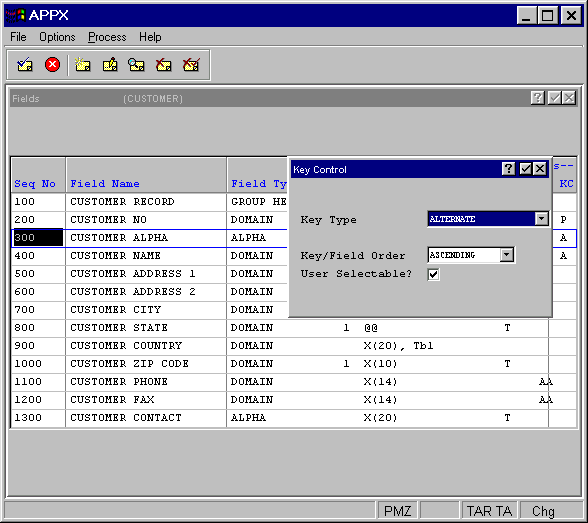The height and width of the screenshot is (523, 588).
Task: Confirm Key Control with the checkmark button
Action: pyautogui.click(x=525, y=169)
